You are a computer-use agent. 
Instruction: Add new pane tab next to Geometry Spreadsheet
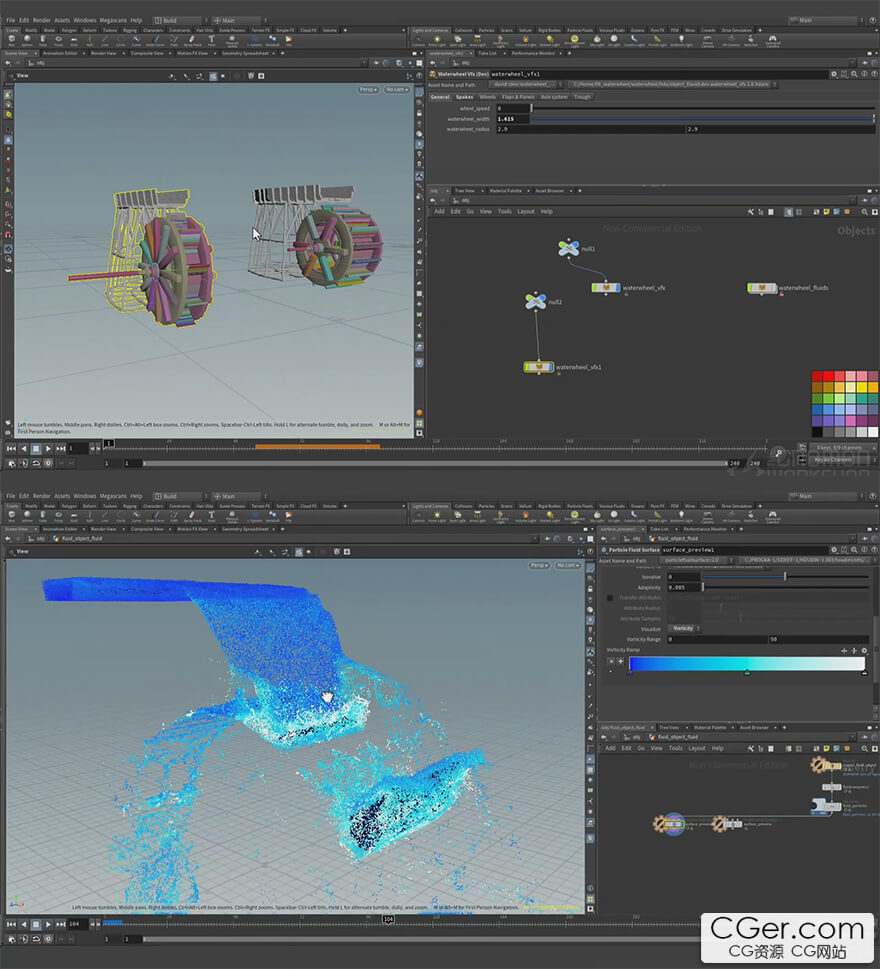[x=282, y=53]
